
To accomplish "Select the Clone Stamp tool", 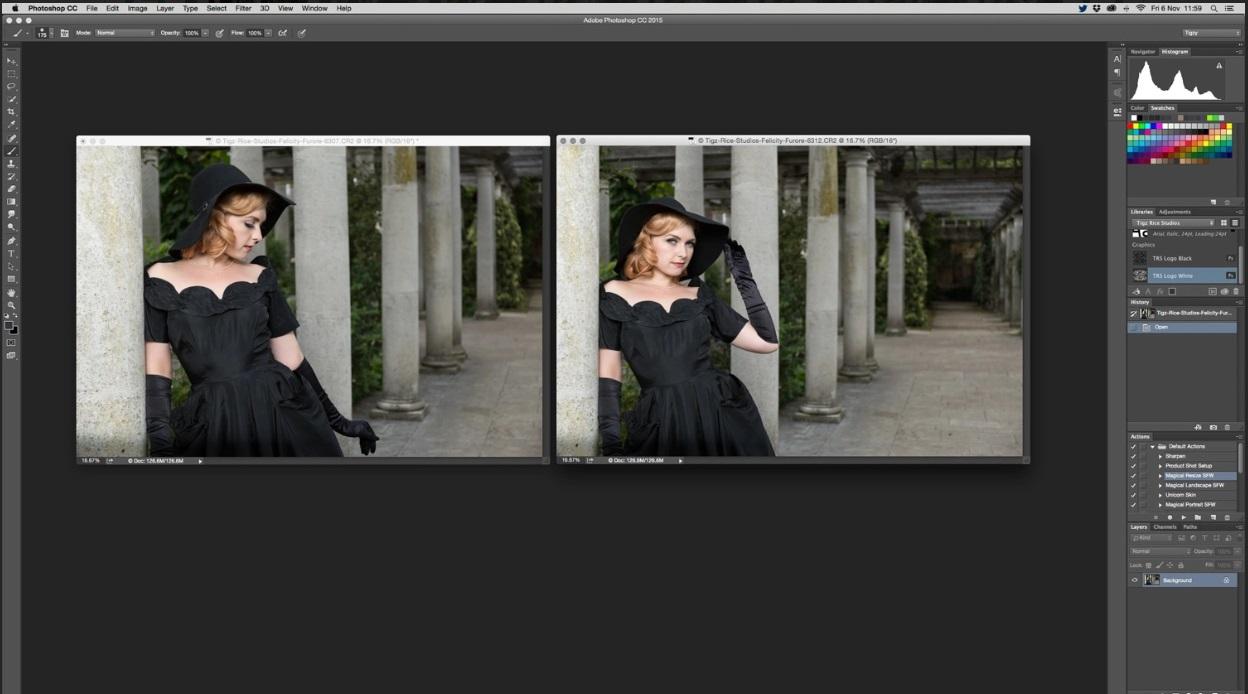I will pyautogui.click(x=12, y=164).
